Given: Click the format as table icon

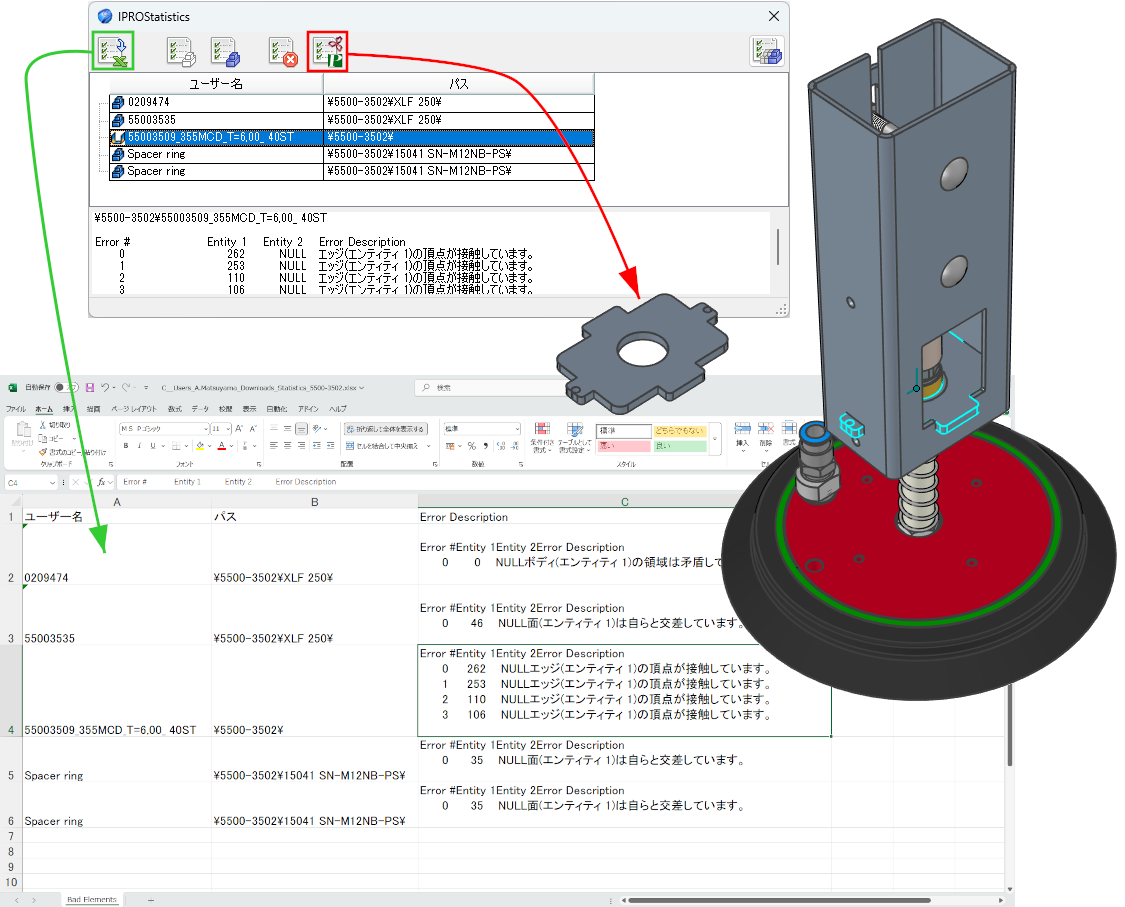Looking at the screenshot, I should 575,437.
